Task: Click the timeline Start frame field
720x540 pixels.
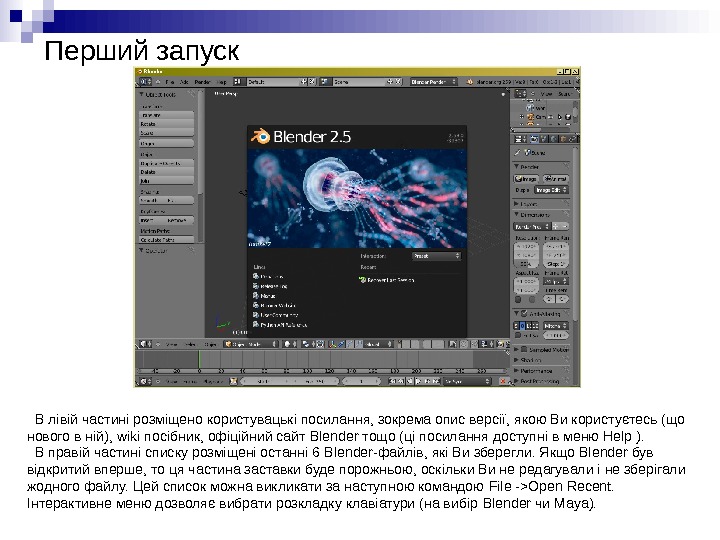Action: 265,381
